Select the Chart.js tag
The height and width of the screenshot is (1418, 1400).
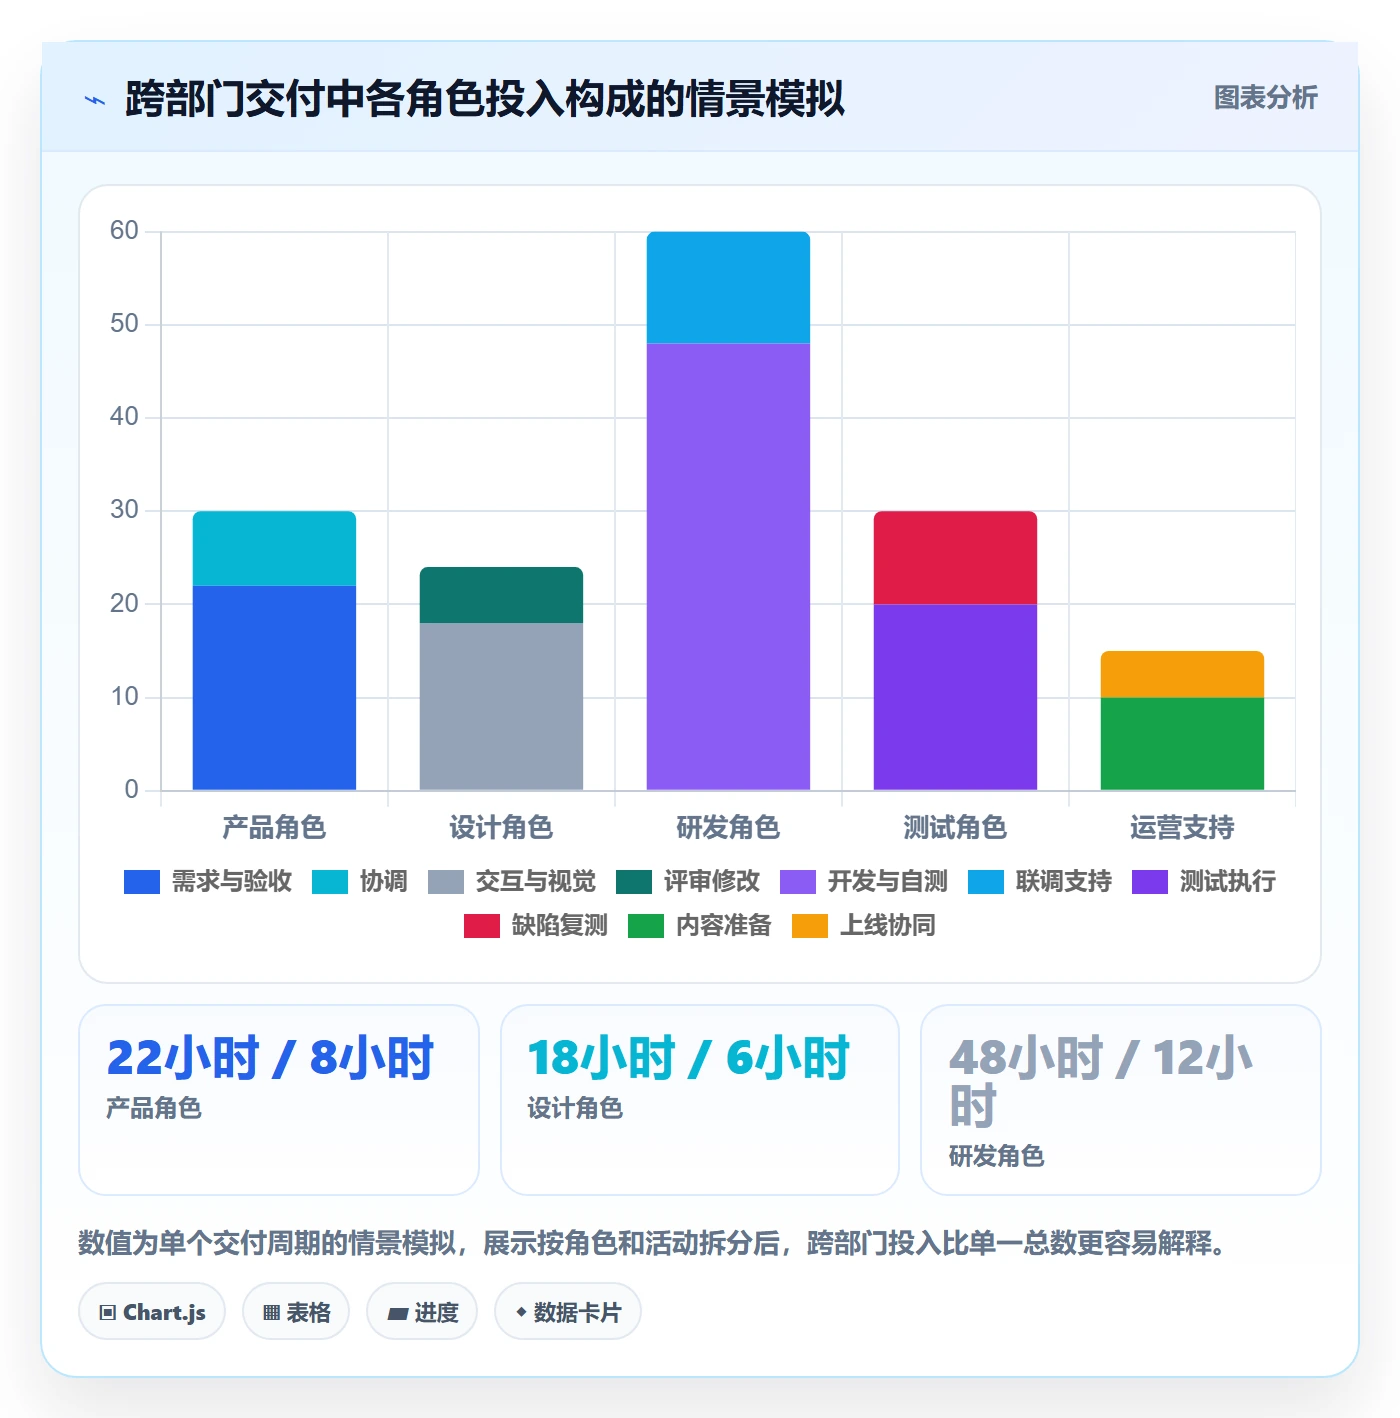[x=152, y=1312]
